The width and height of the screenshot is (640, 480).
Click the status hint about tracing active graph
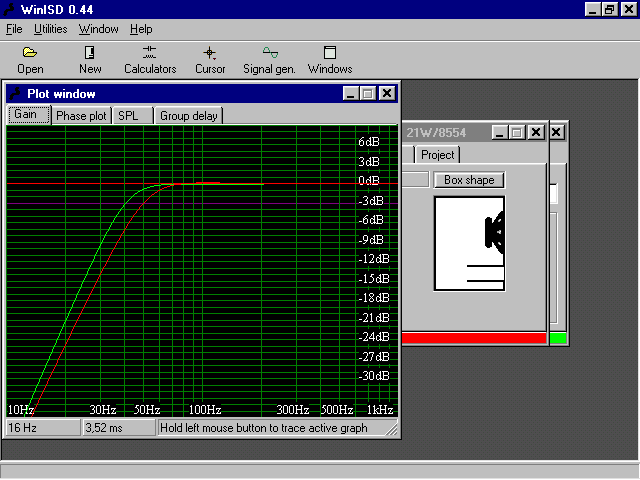pos(264,428)
